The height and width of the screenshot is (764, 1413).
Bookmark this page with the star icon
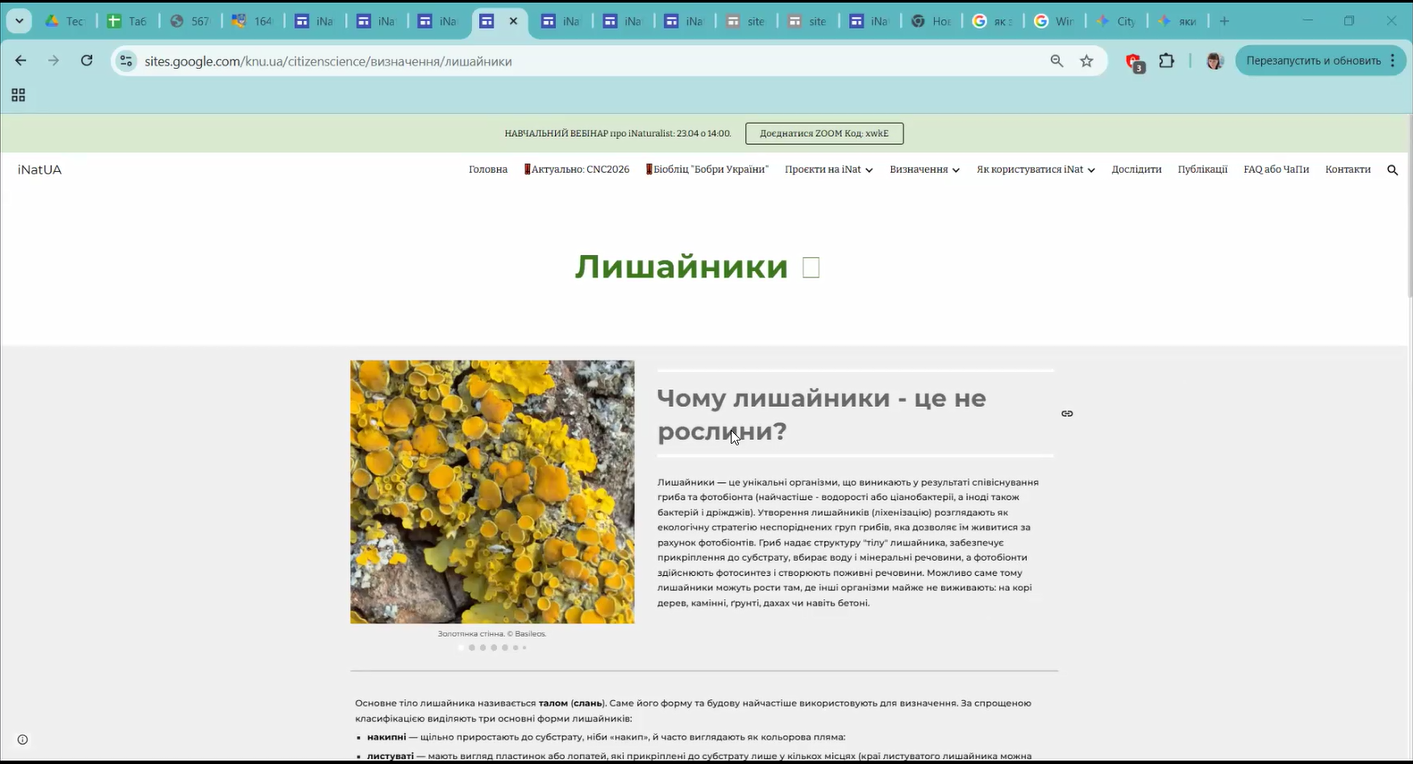[x=1087, y=61]
